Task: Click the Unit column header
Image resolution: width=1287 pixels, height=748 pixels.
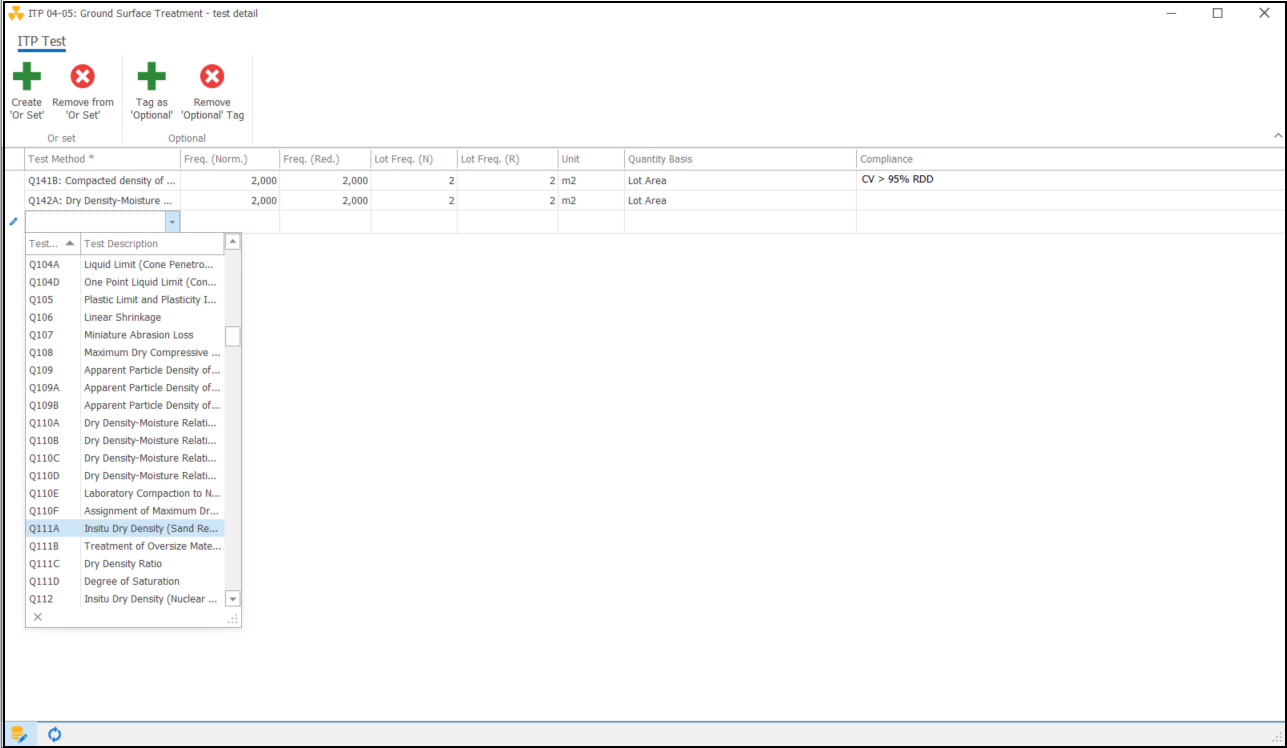Action: click(591, 159)
